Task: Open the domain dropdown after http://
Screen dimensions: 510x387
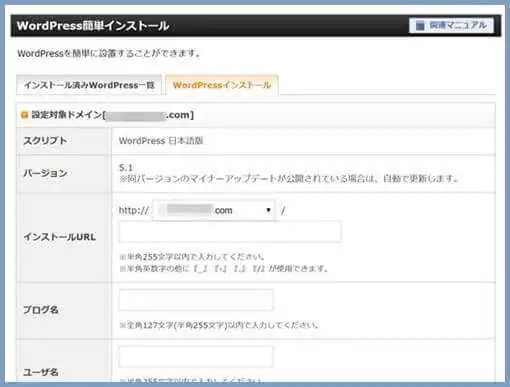Action: click(x=213, y=210)
